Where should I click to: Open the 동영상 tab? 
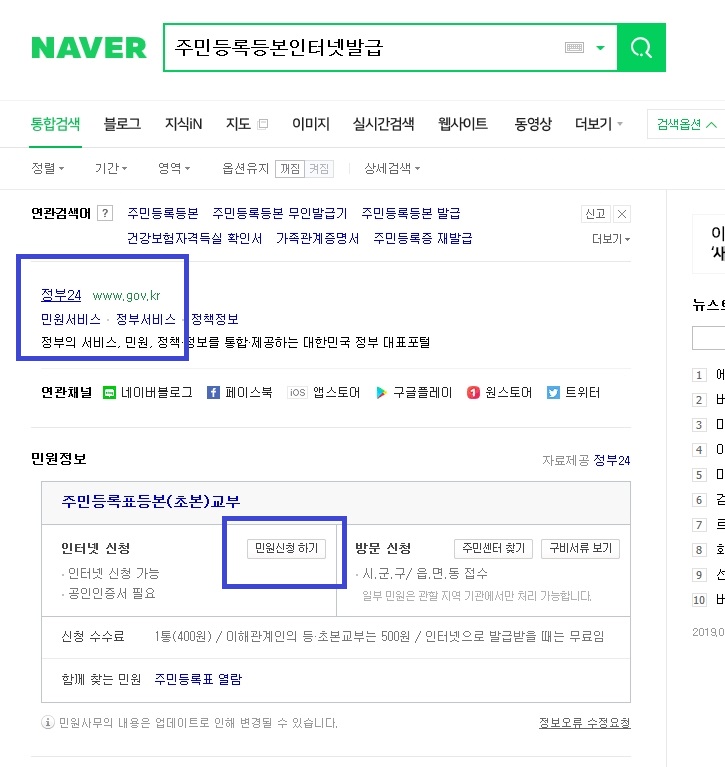[x=533, y=124]
